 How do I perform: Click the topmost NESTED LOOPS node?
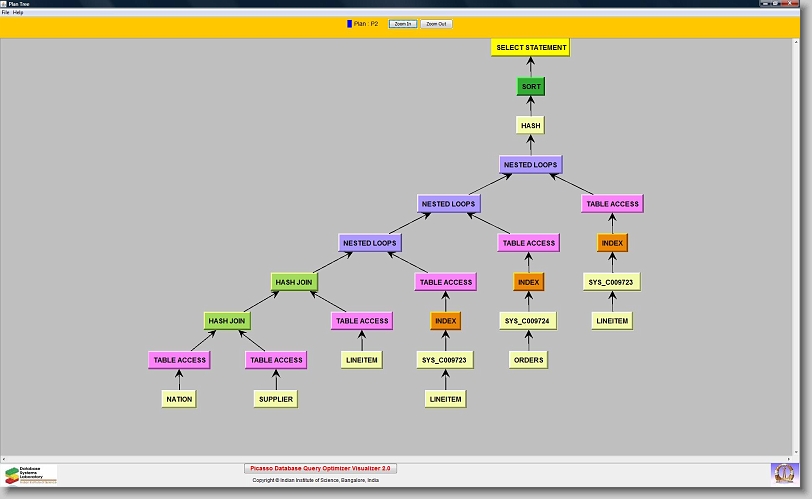pos(531,164)
